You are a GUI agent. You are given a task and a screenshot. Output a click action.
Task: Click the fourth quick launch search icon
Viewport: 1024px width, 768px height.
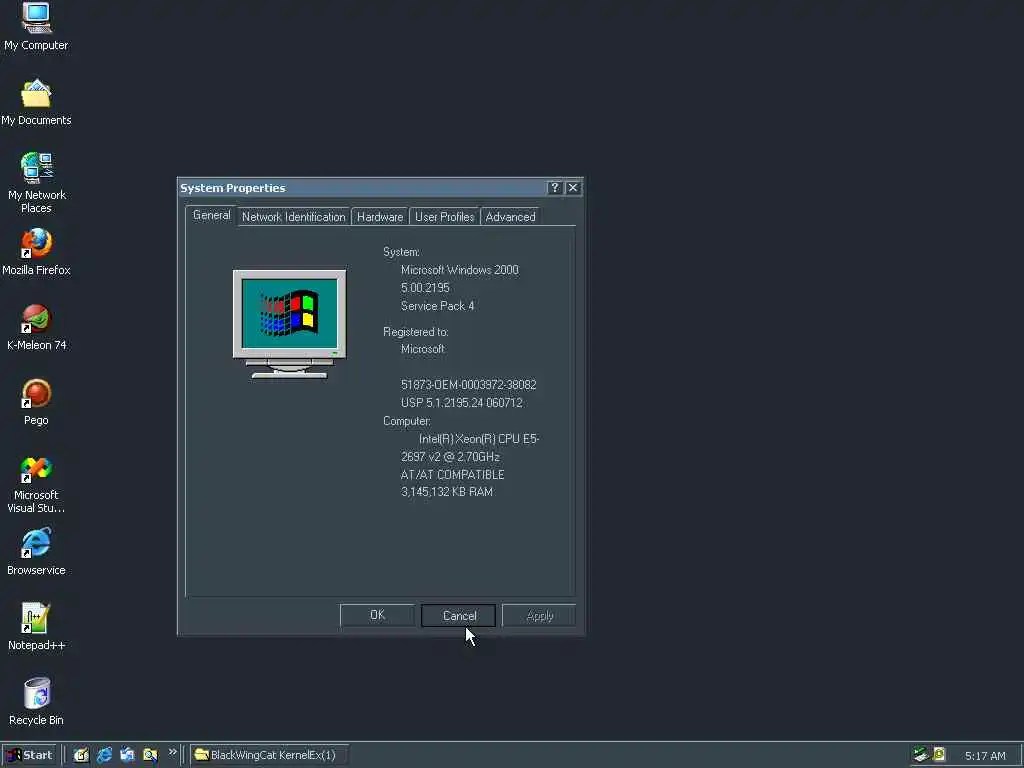pos(150,755)
